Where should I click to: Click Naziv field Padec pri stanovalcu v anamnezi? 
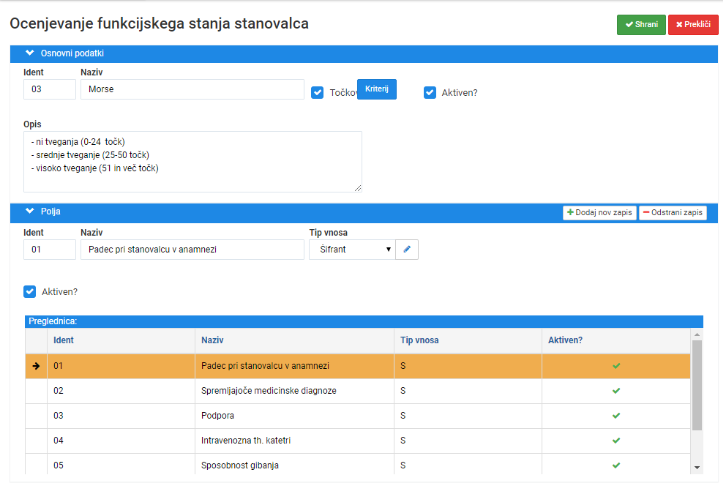pos(192,249)
